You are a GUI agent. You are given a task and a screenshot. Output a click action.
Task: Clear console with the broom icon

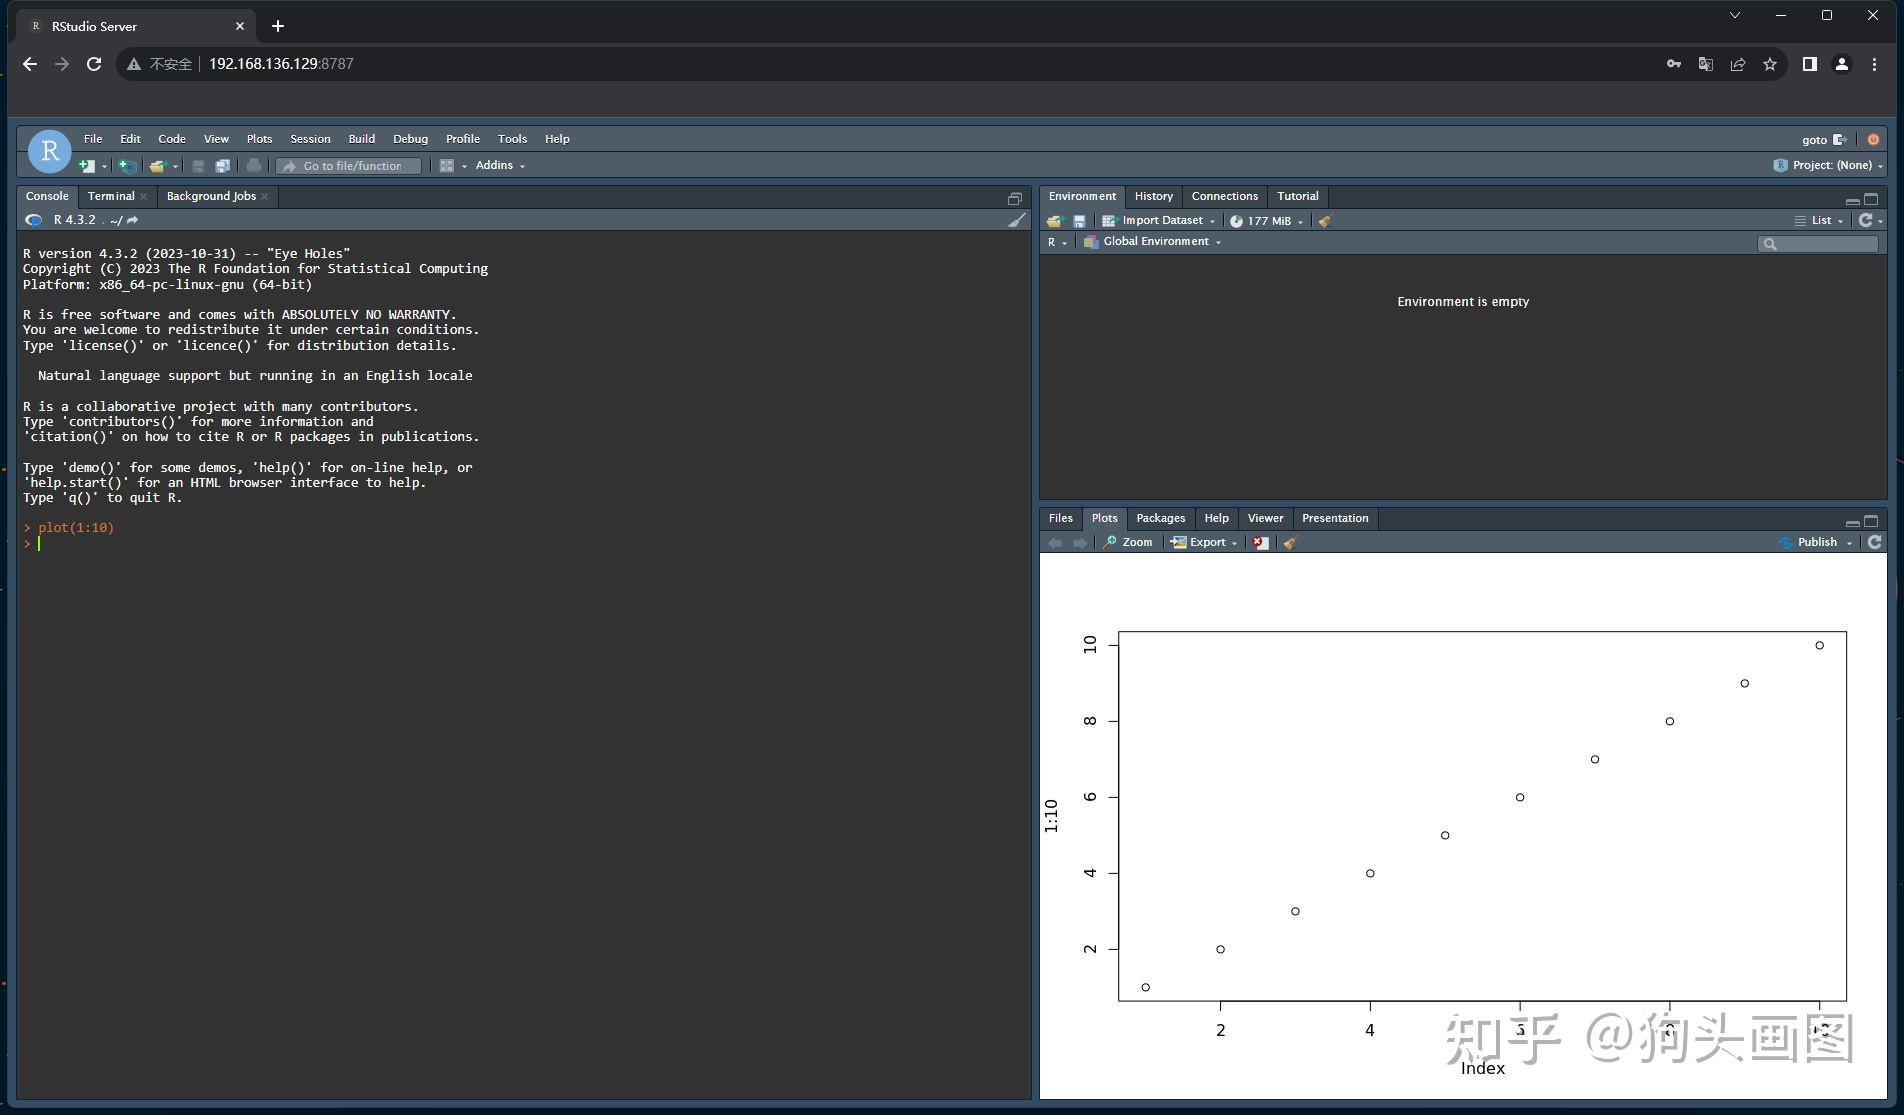coord(1016,220)
